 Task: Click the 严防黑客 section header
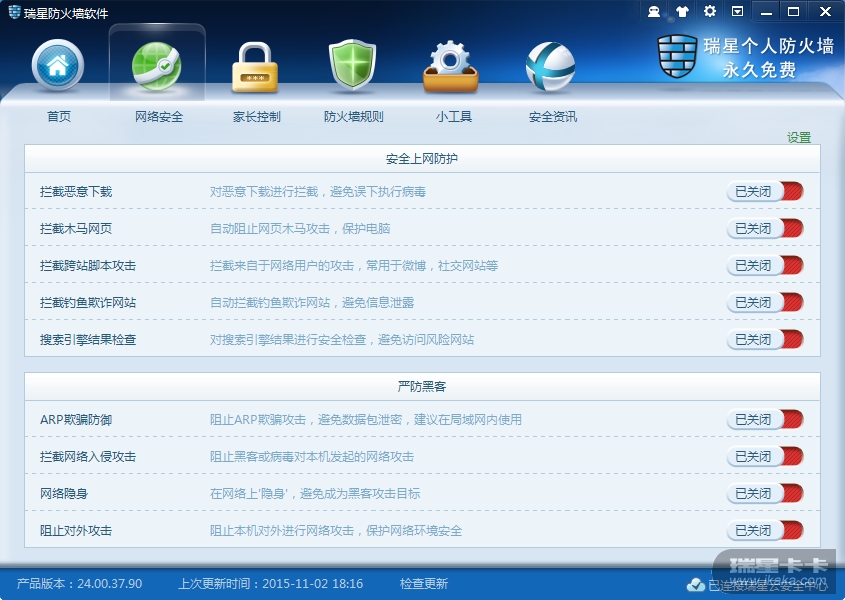(x=422, y=387)
